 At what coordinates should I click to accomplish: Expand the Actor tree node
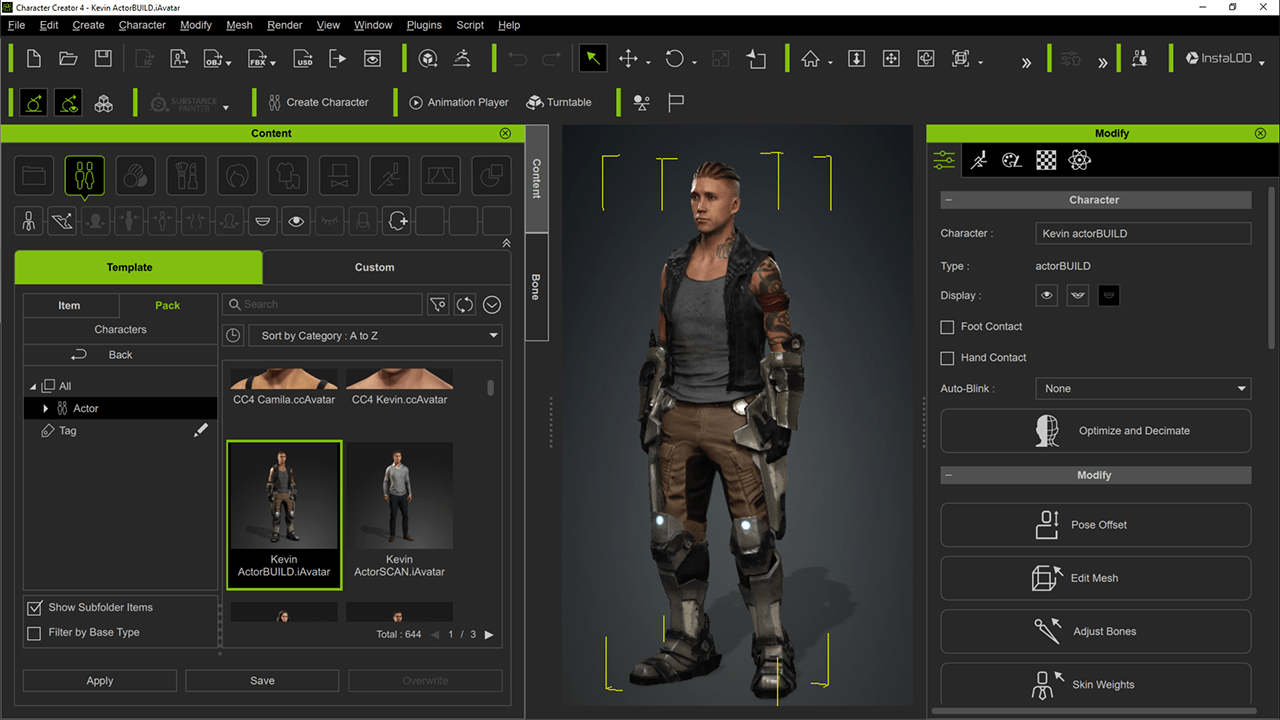pyautogui.click(x=46, y=408)
